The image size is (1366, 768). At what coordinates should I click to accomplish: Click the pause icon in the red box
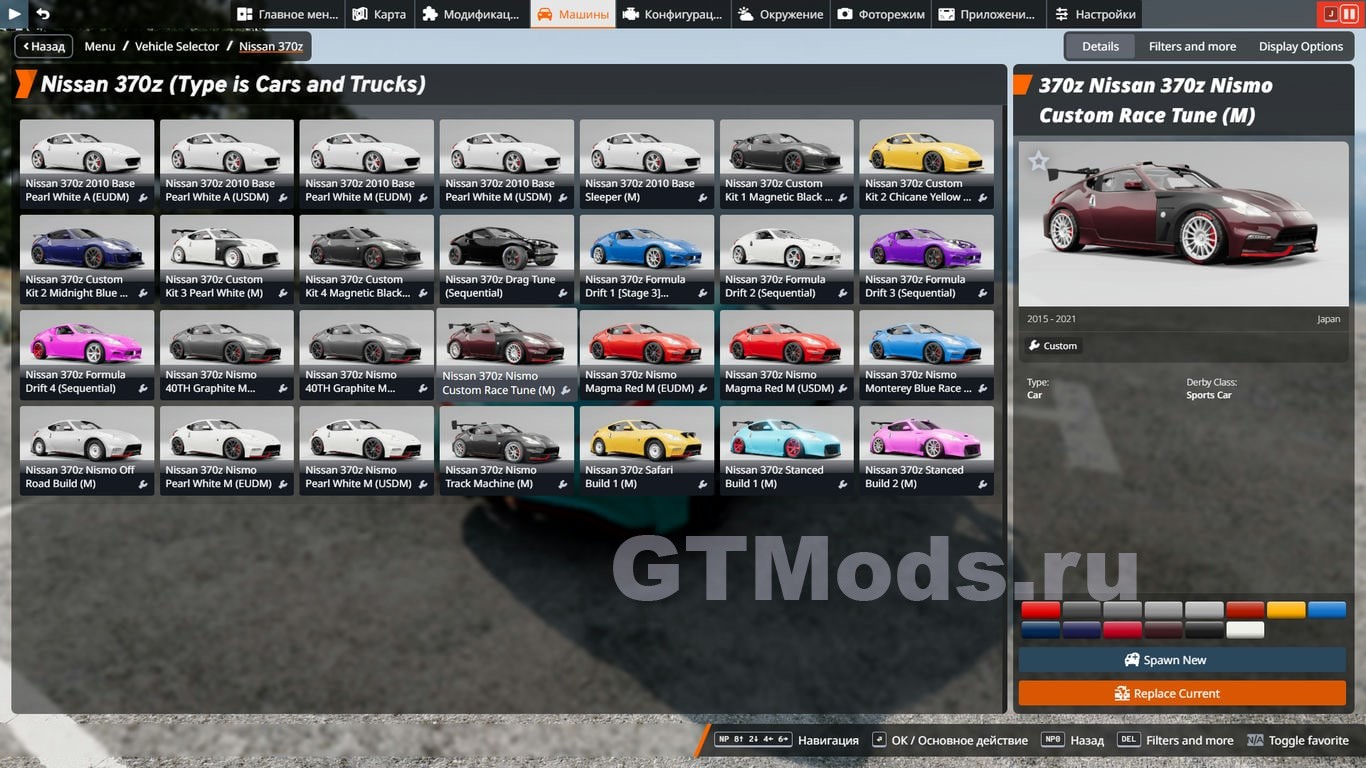point(1350,14)
